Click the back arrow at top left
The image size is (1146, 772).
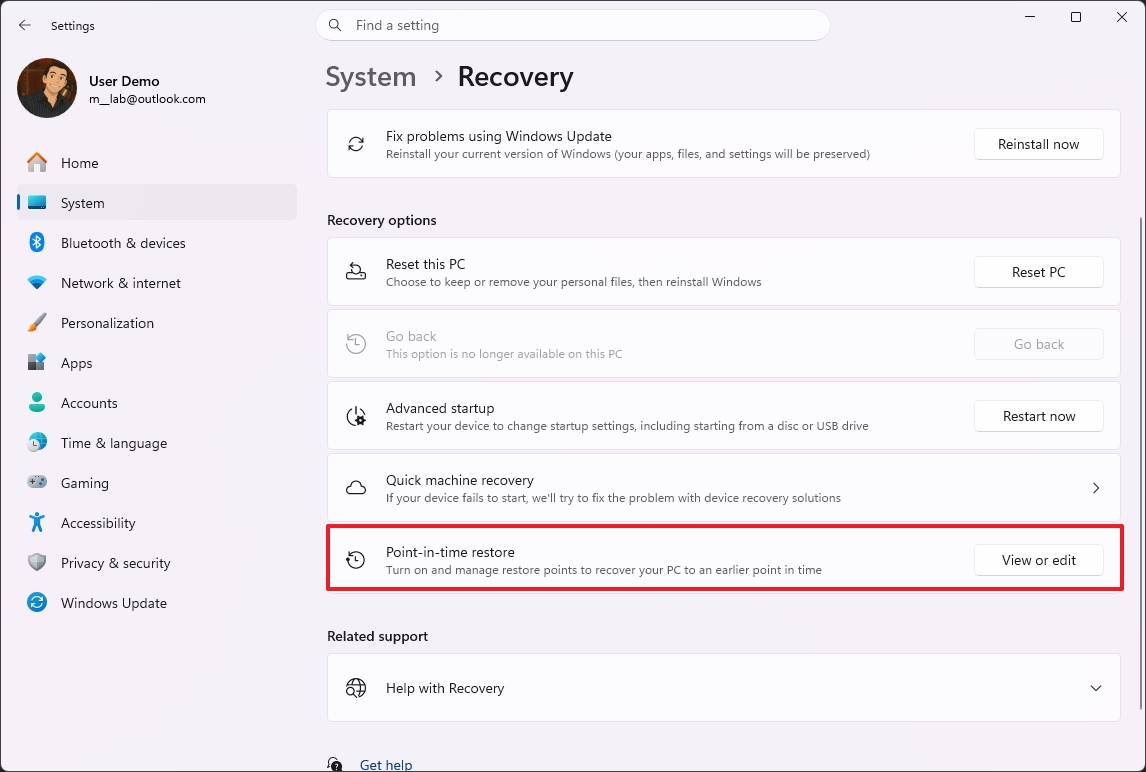coord(24,25)
